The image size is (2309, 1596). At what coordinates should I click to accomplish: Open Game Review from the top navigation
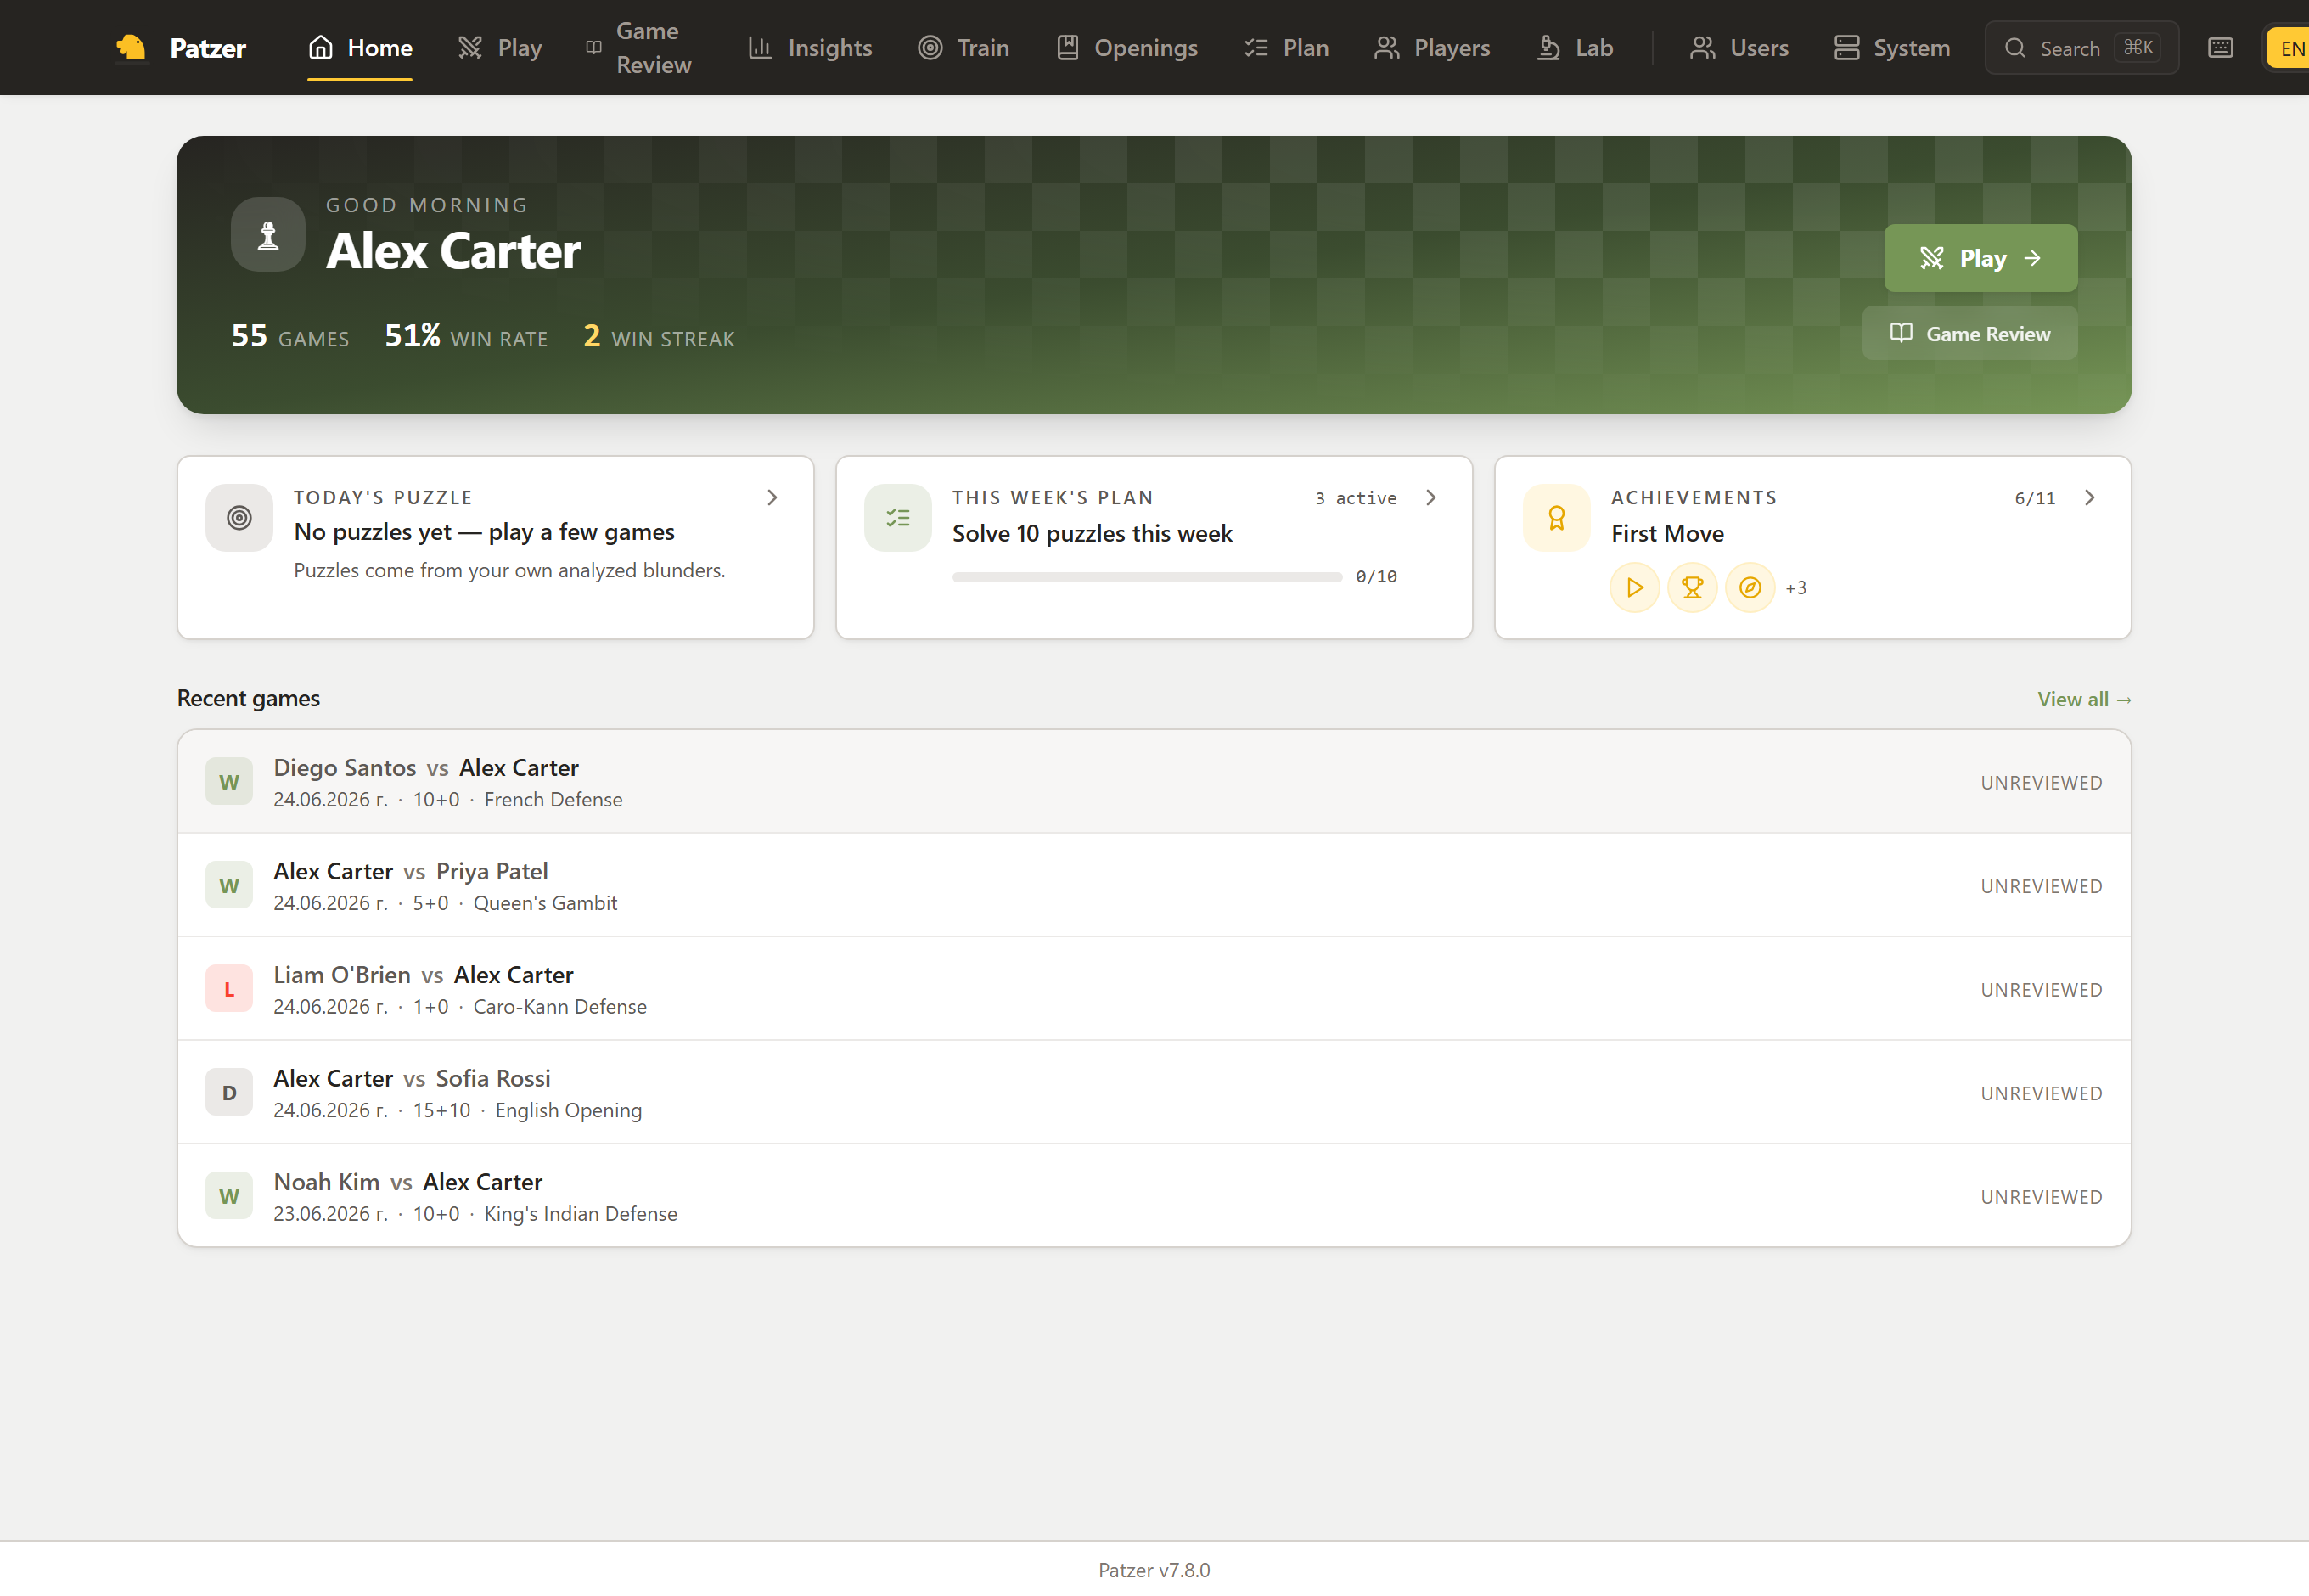tap(639, 47)
